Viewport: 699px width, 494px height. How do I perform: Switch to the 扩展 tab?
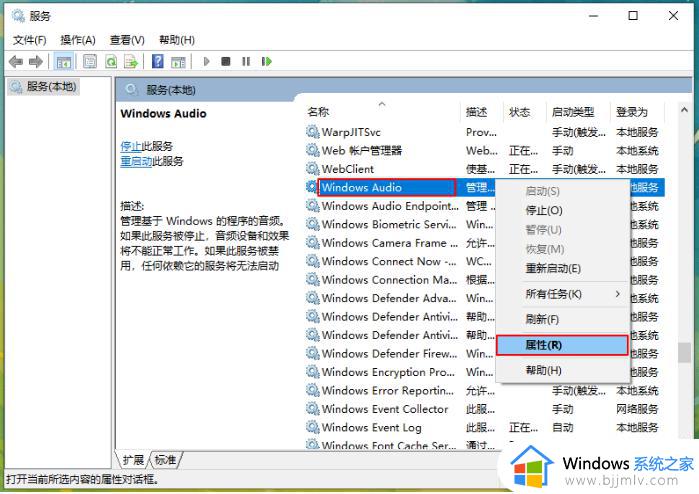coord(133,460)
